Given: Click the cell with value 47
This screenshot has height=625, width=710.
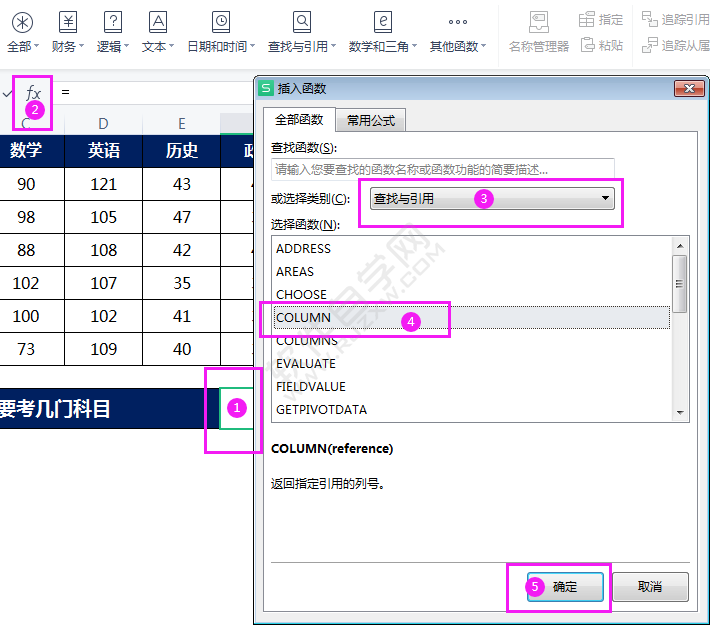Looking at the screenshot, I should click(x=181, y=217).
